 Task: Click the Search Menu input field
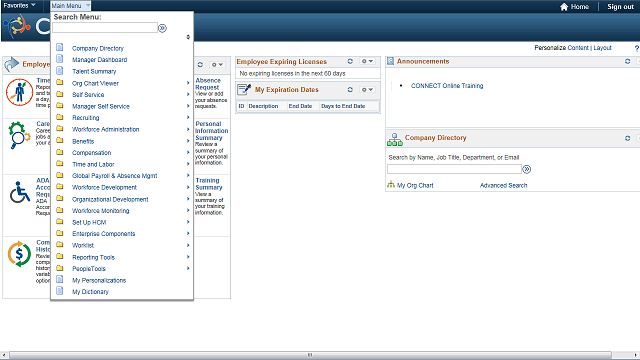click(x=105, y=28)
